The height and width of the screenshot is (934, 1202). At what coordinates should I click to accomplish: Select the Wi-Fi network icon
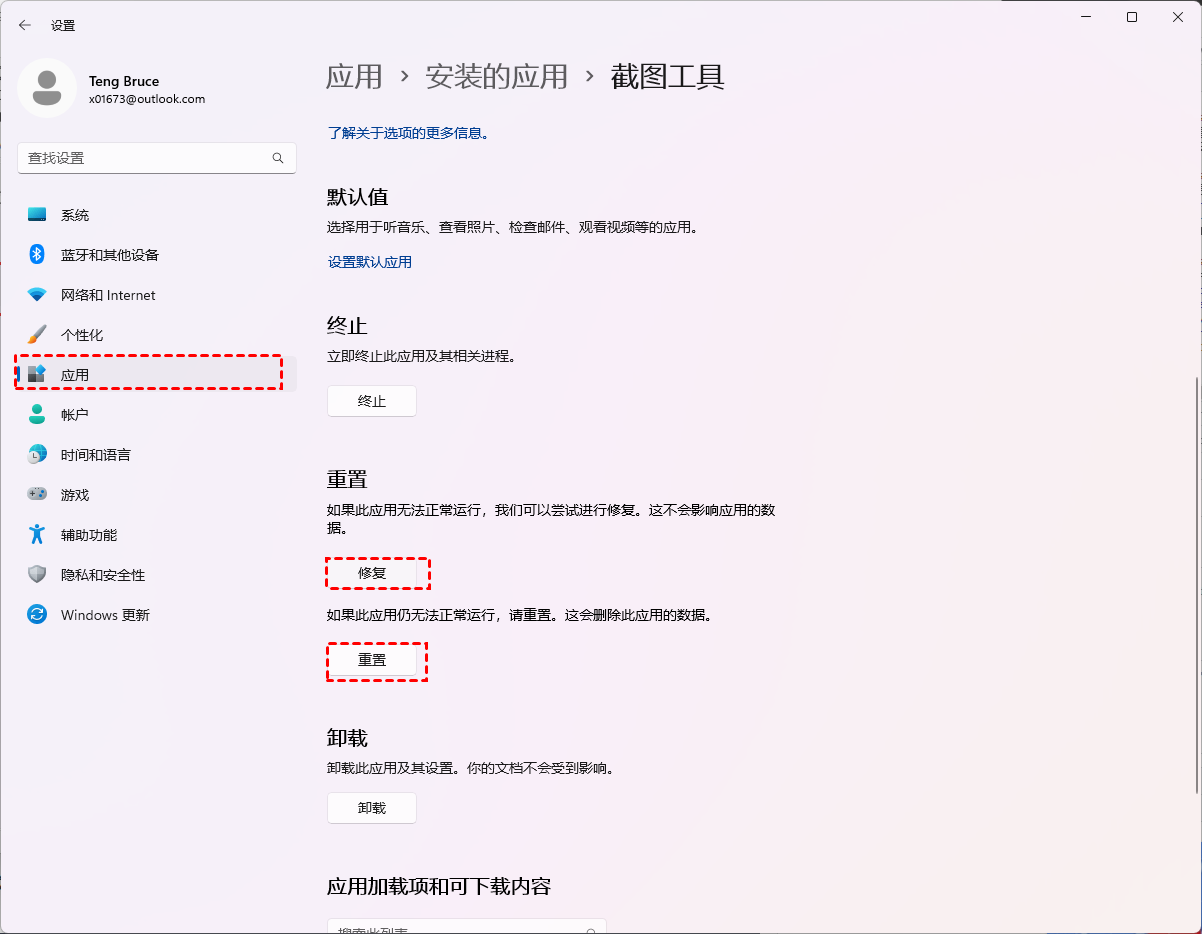coord(37,295)
